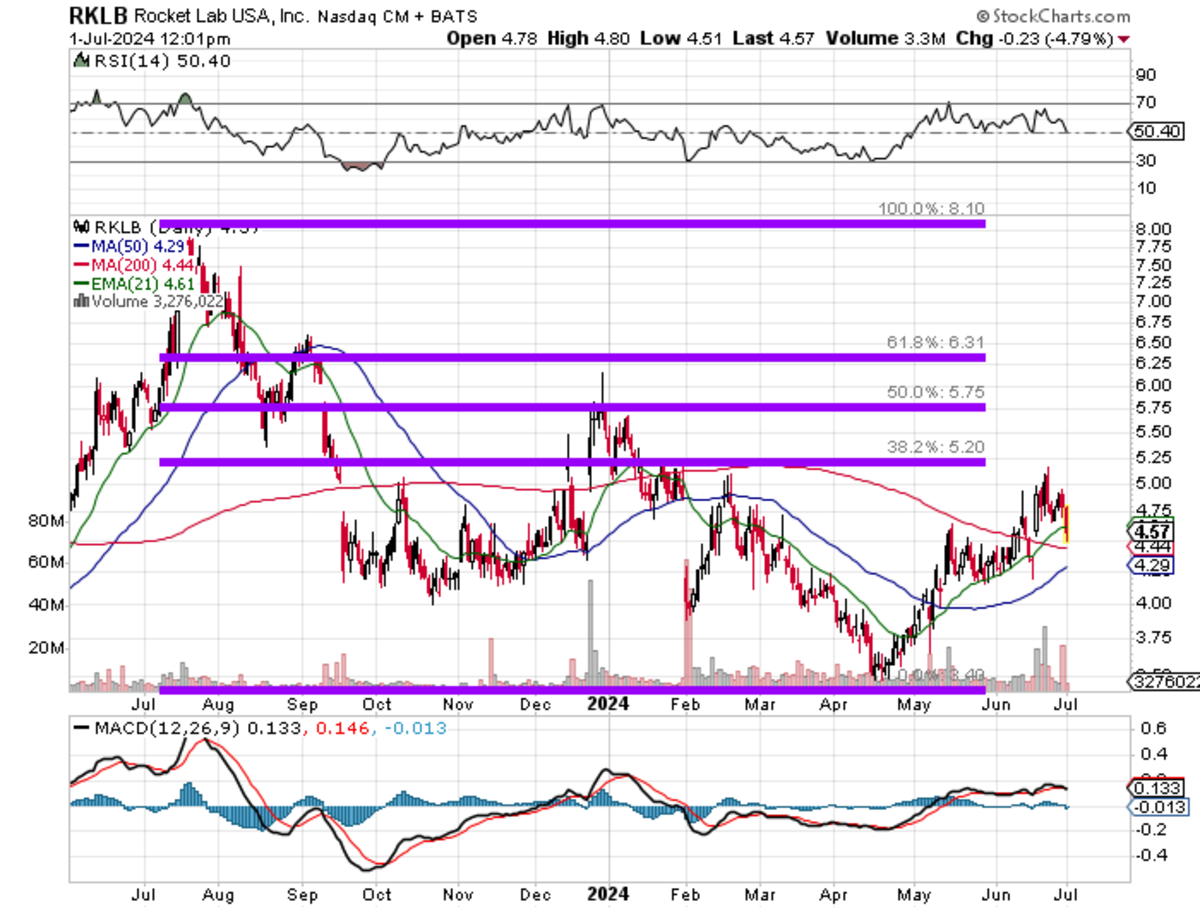
Task: Click the Oct label on the MACD time axis
Action: (377, 893)
